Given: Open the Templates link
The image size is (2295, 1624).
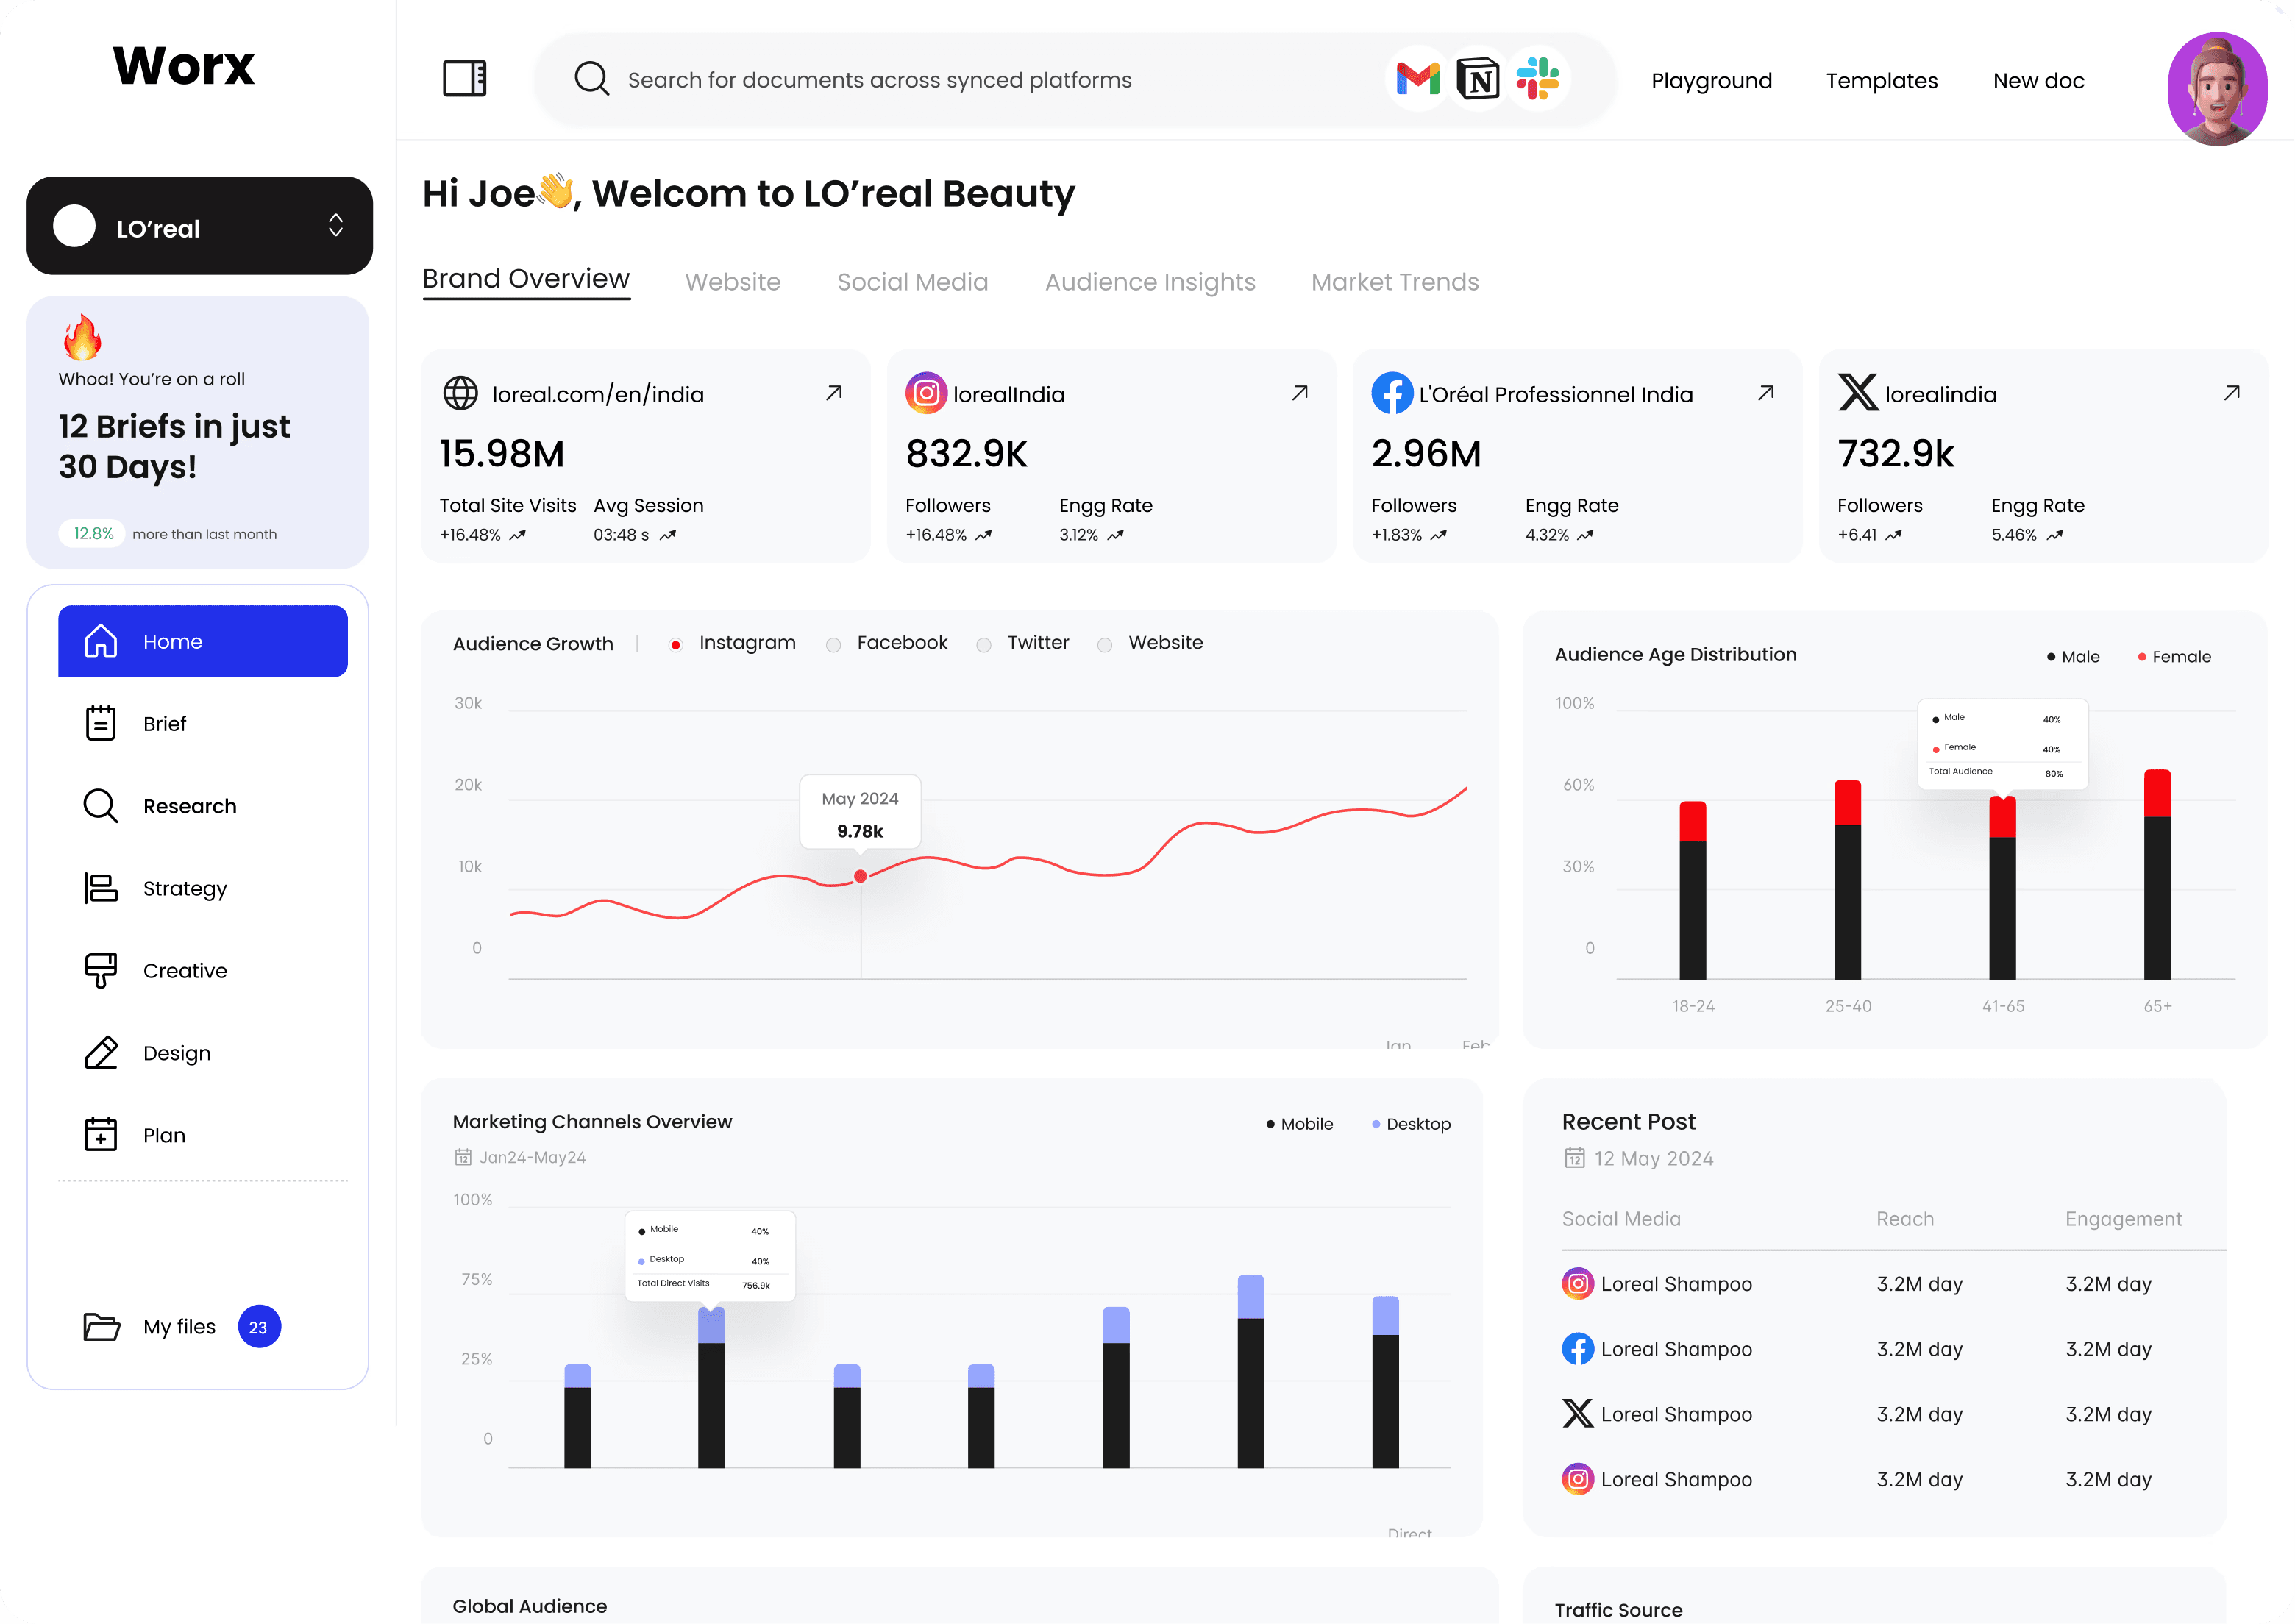Looking at the screenshot, I should 1881,81.
